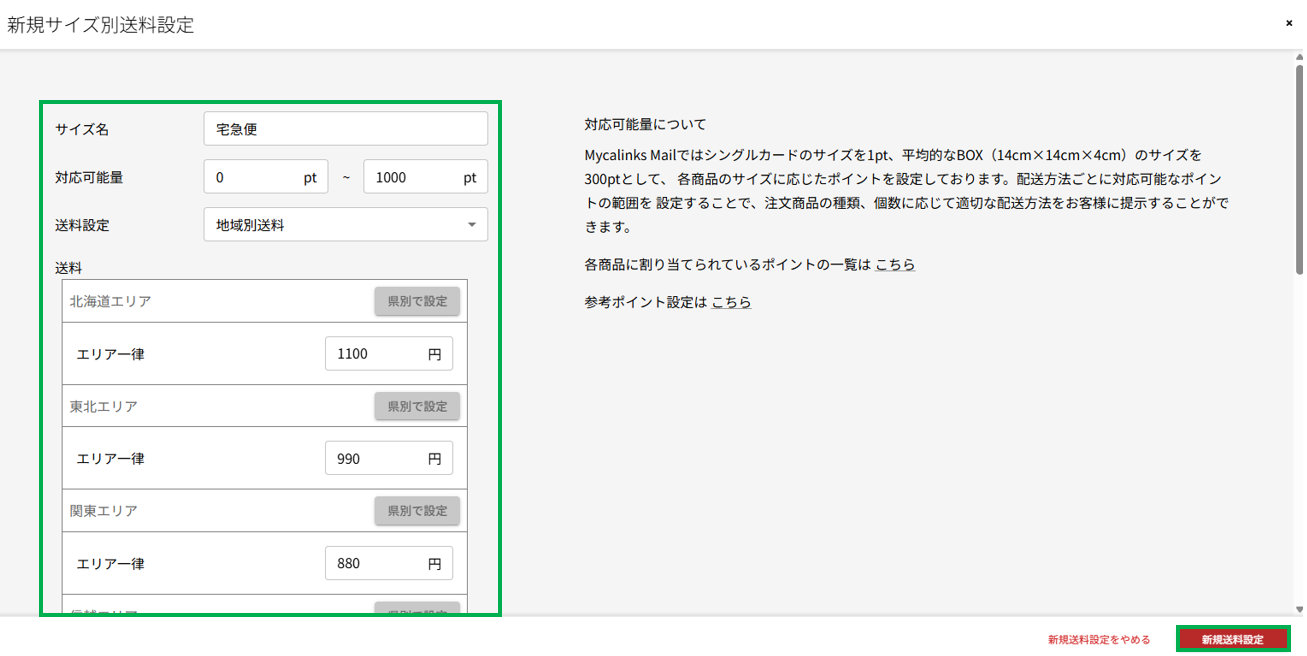1307x656 pixels.
Task: Click the 東北 shipping fee field showing 990
Action: coord(375,458)
